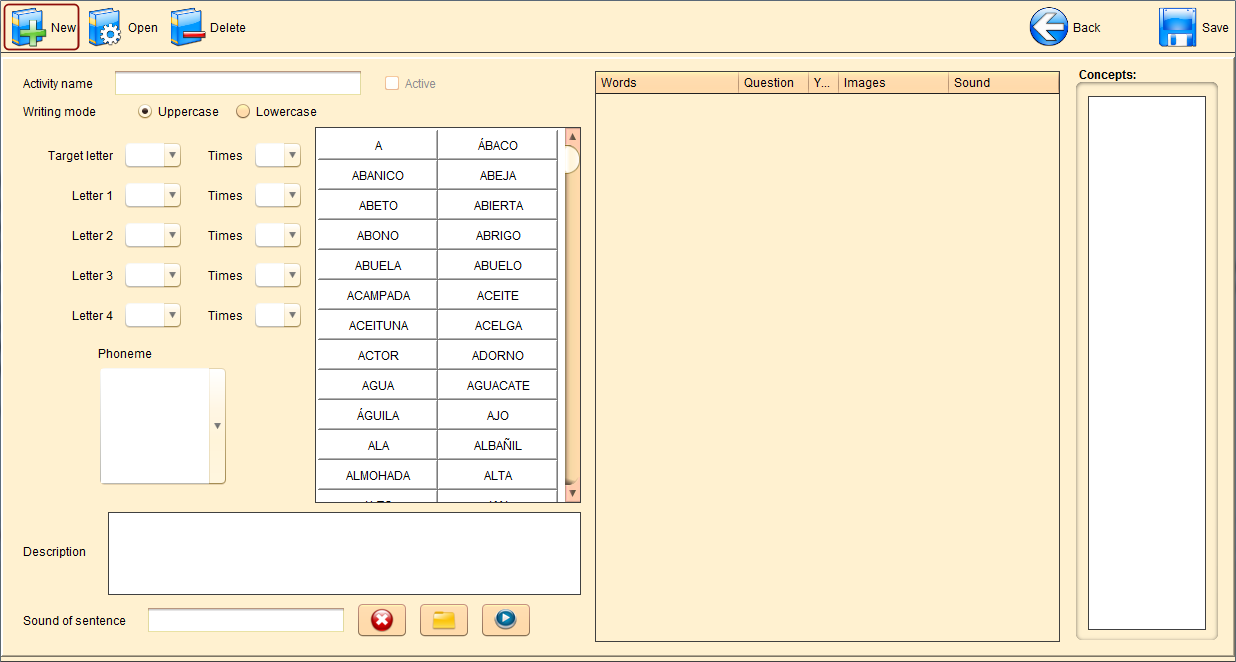Viewport: 1236px width, 662px height.
Task: Play the sentence sound
Action: [x=506, y=620]
